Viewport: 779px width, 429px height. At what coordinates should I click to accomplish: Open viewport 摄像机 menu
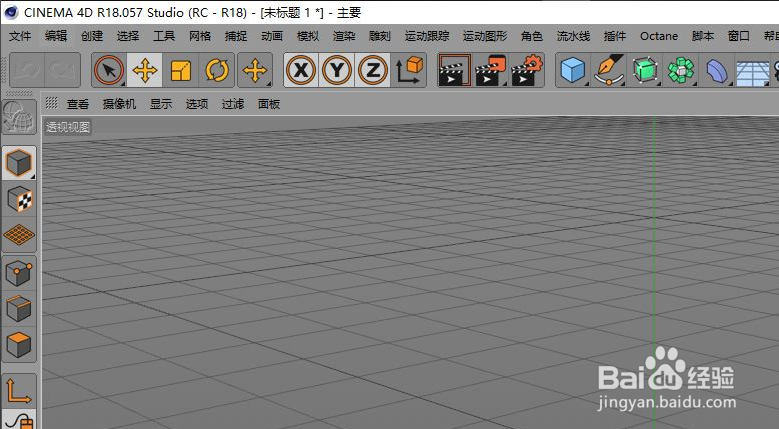[119, 104]
